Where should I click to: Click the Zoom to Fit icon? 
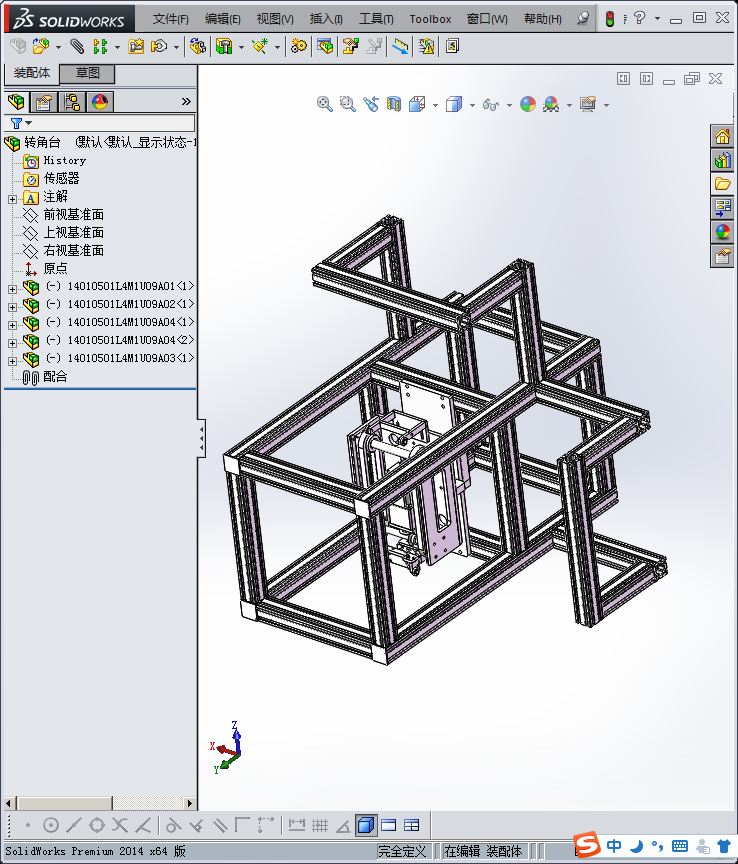click(325, 104)
